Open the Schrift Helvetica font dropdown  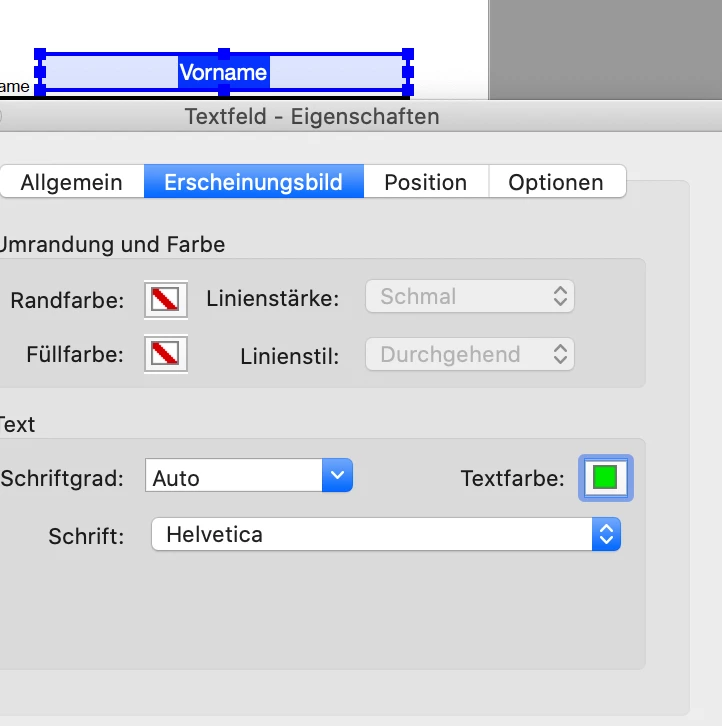pos(386,534)
